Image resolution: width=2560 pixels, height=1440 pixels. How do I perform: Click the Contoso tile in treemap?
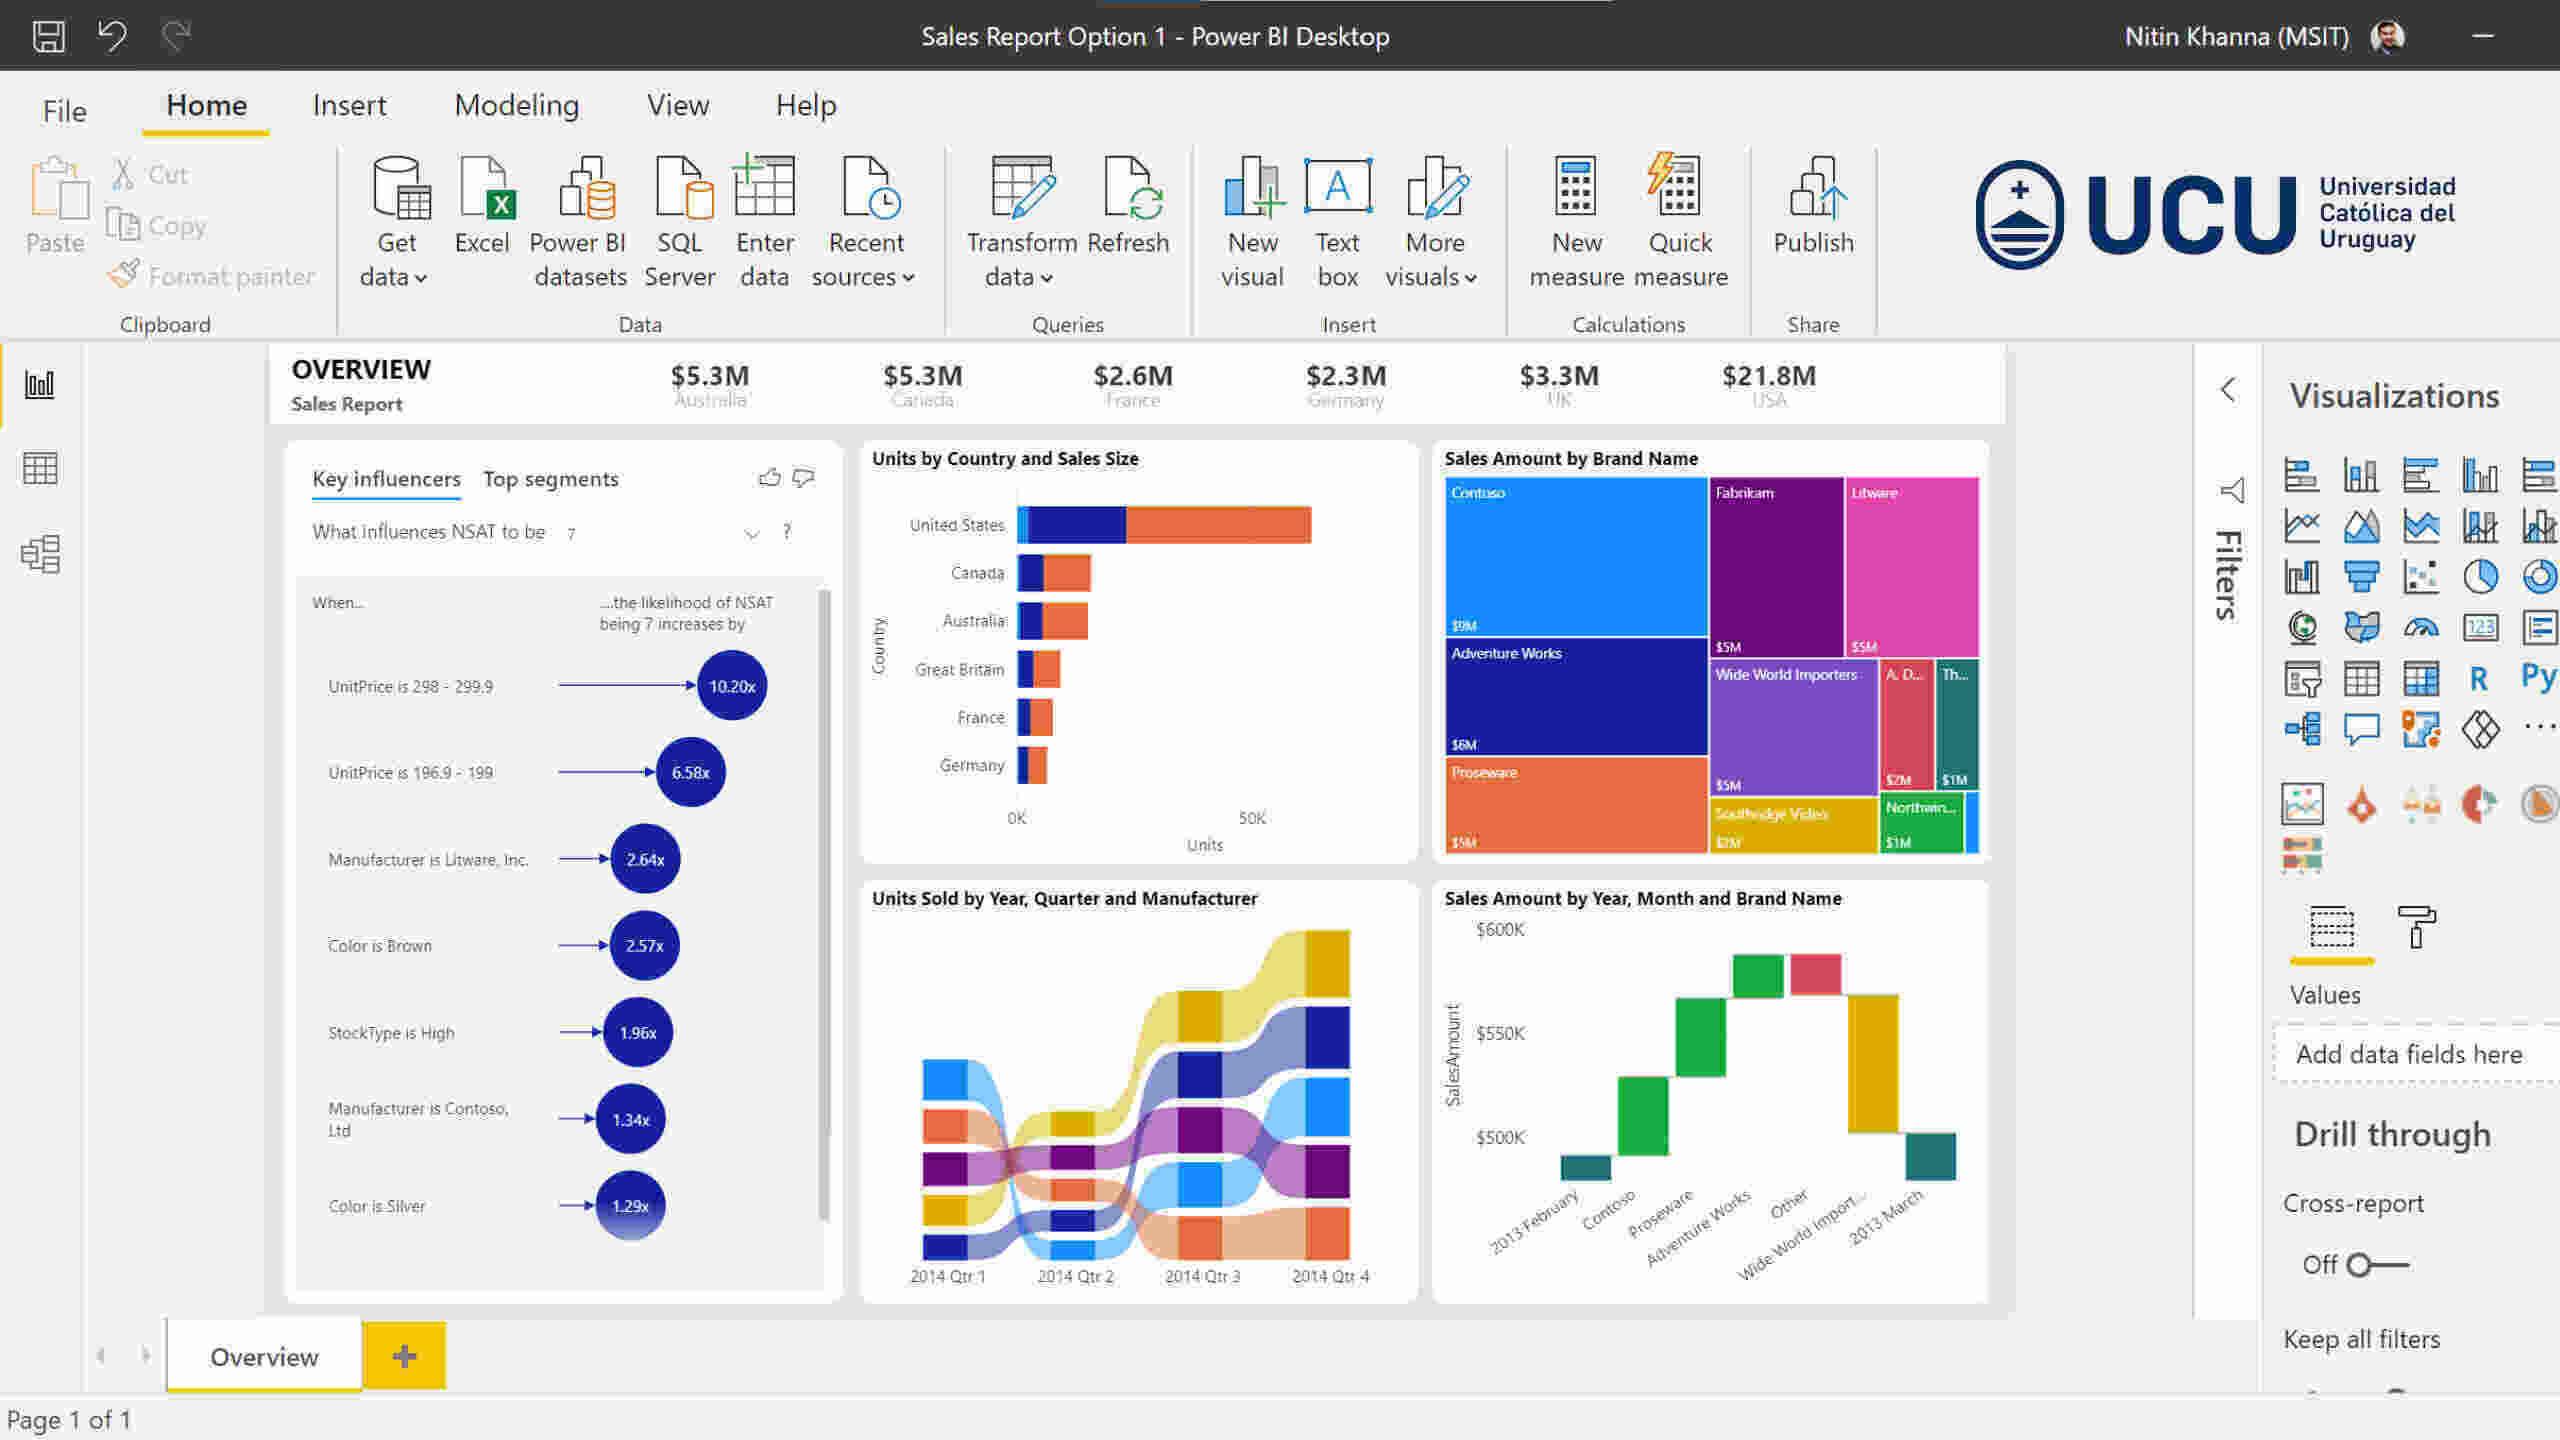[x=1576, y=556]
